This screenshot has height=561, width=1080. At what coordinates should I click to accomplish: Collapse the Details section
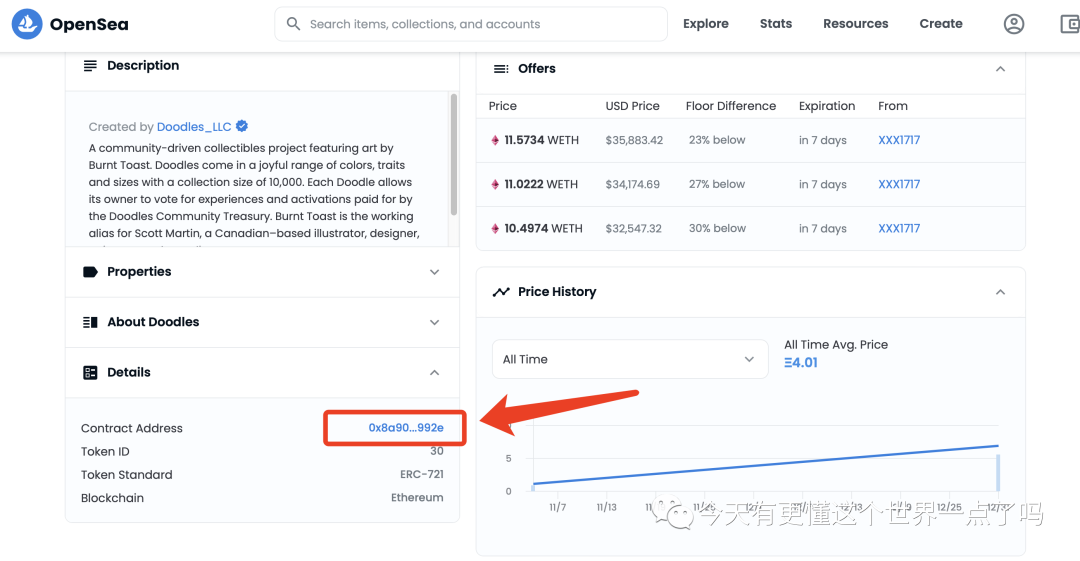click(x=434, y=372)
